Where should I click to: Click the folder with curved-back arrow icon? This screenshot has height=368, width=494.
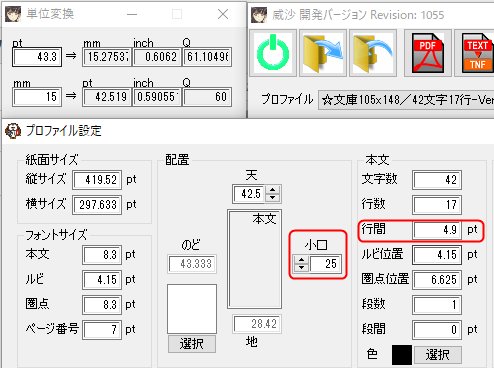[373, 53]
